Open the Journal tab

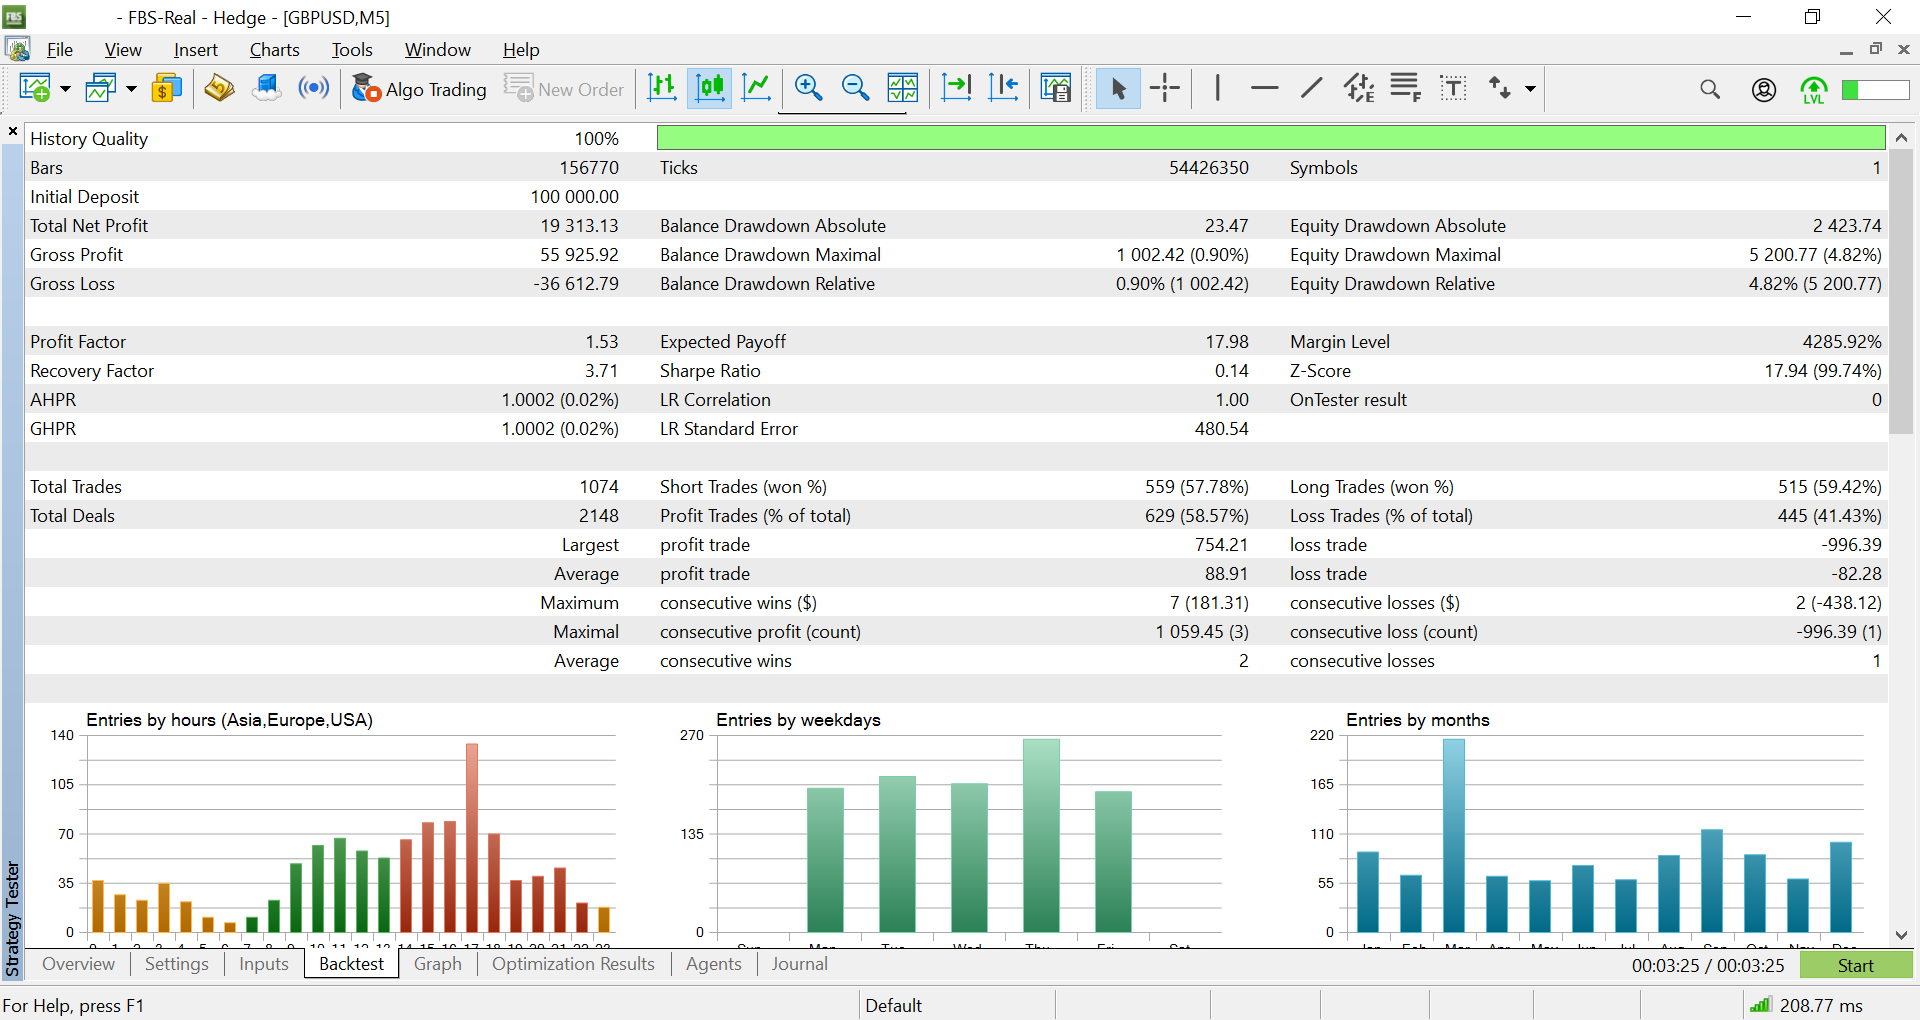[799, 964]
